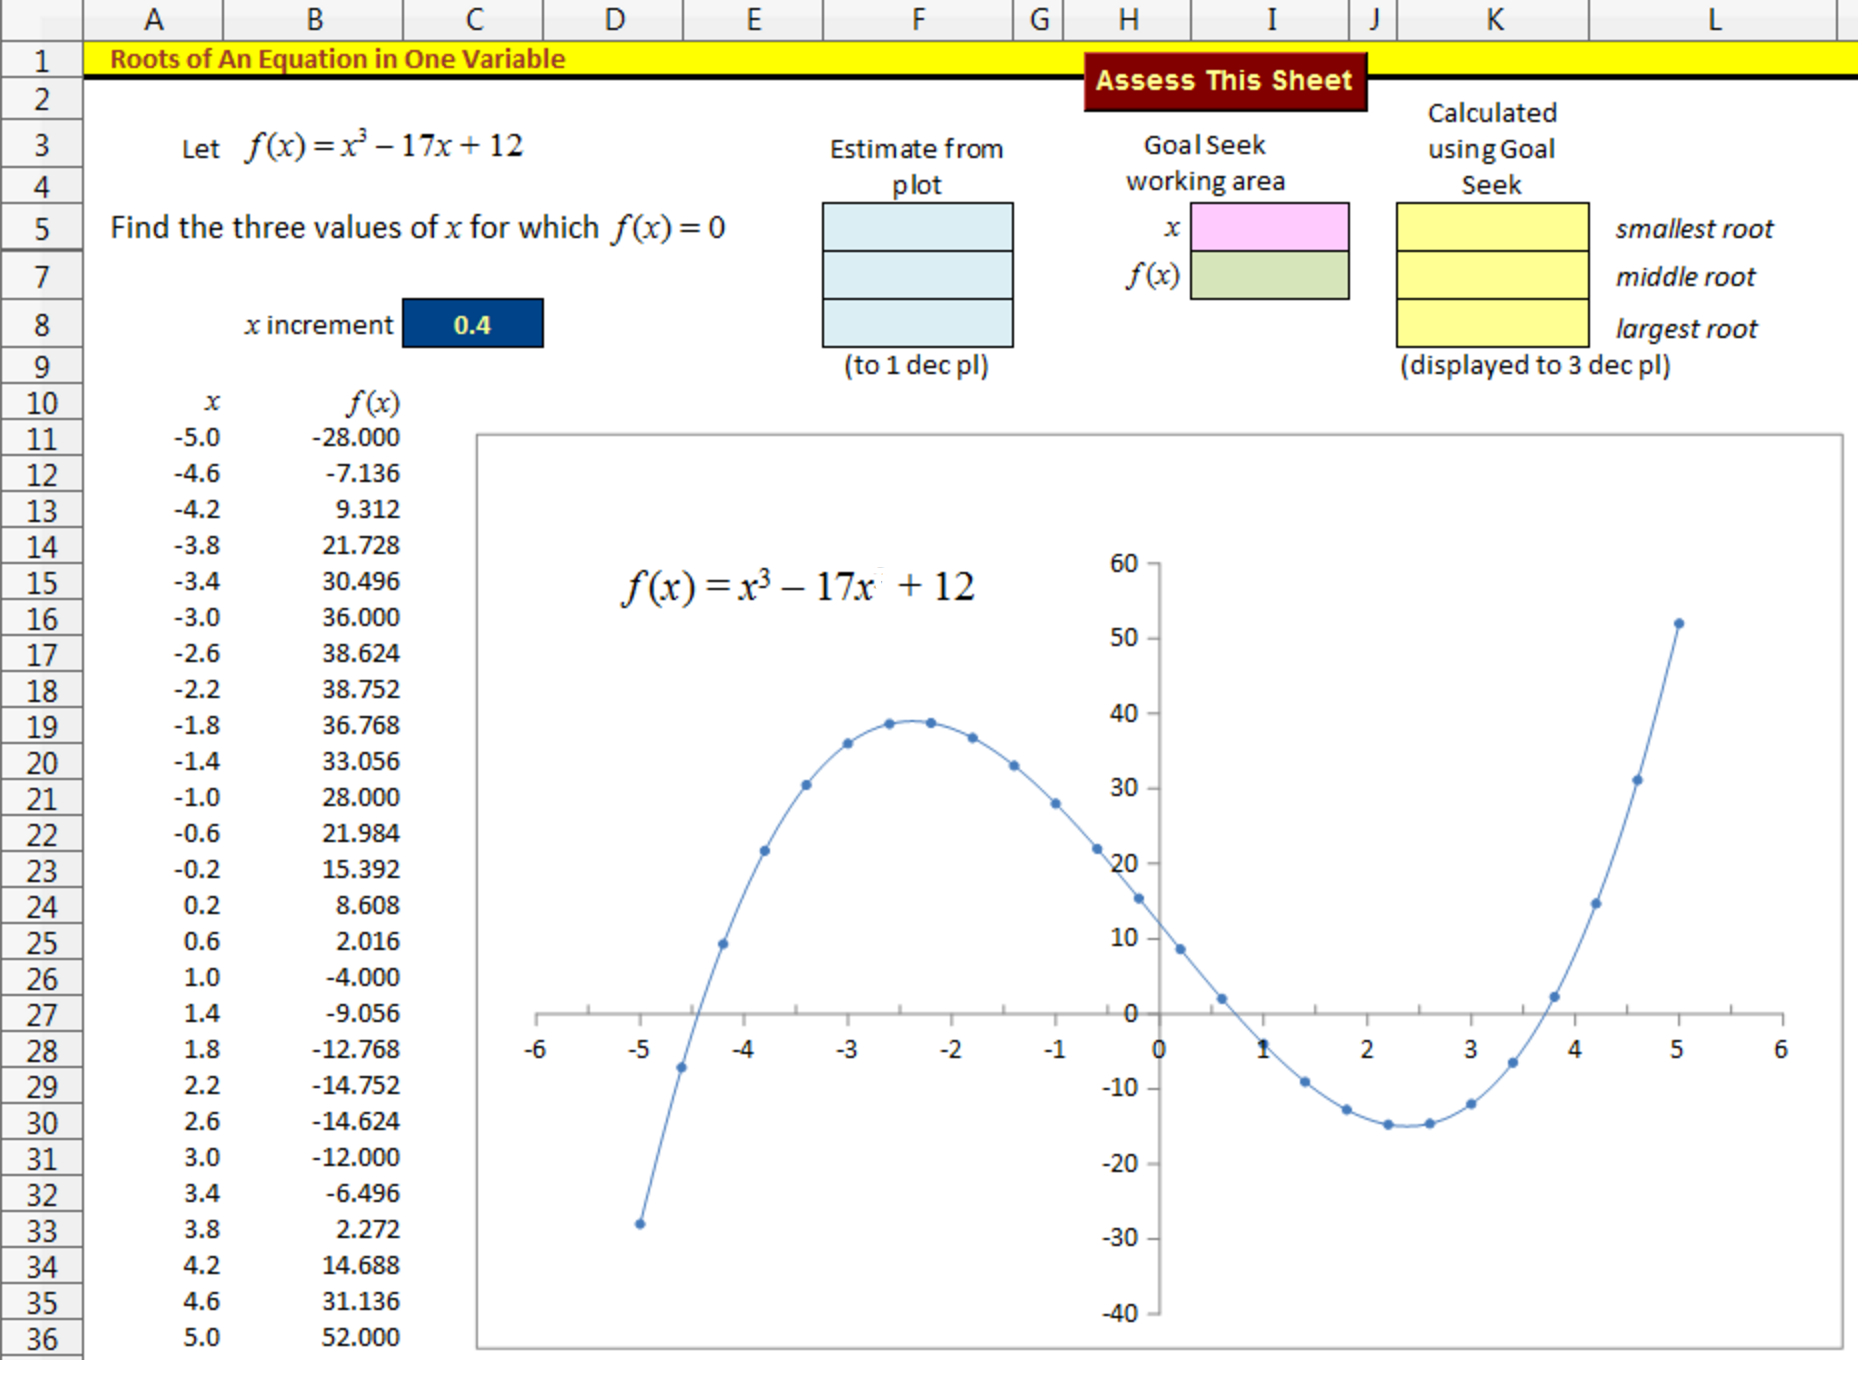Click the pink Goal Seek x cell
Viewport: 1862px width, 1374px height.
tap(1269, 227)
